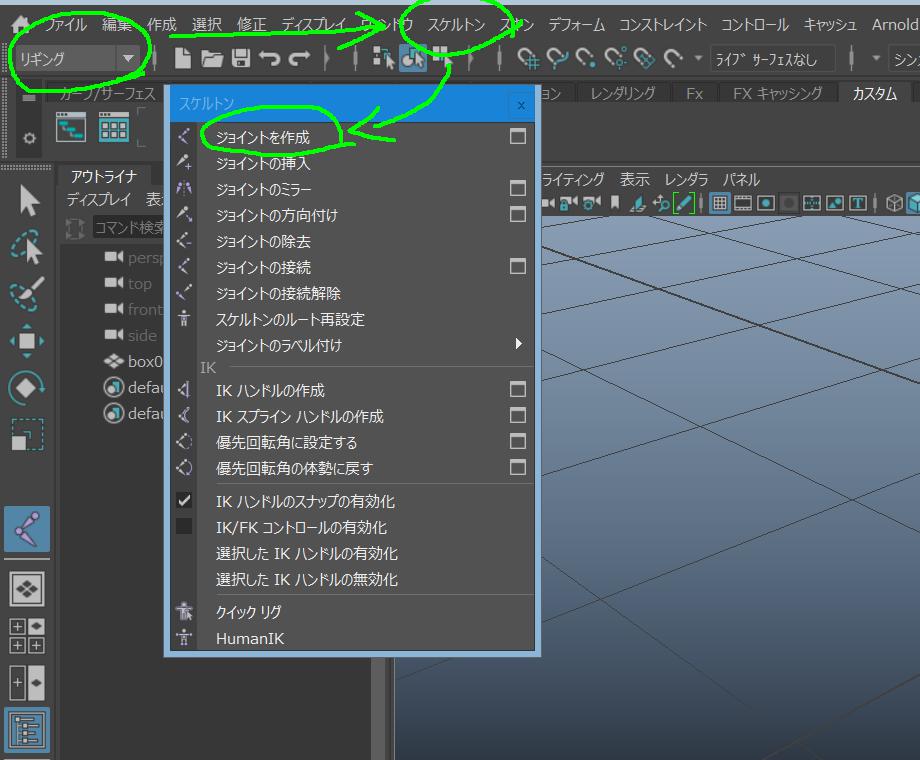Toggle resolution gate in viewport toolbar
Image resolution: width=920 pixels, height=760 pixels.
766,203
